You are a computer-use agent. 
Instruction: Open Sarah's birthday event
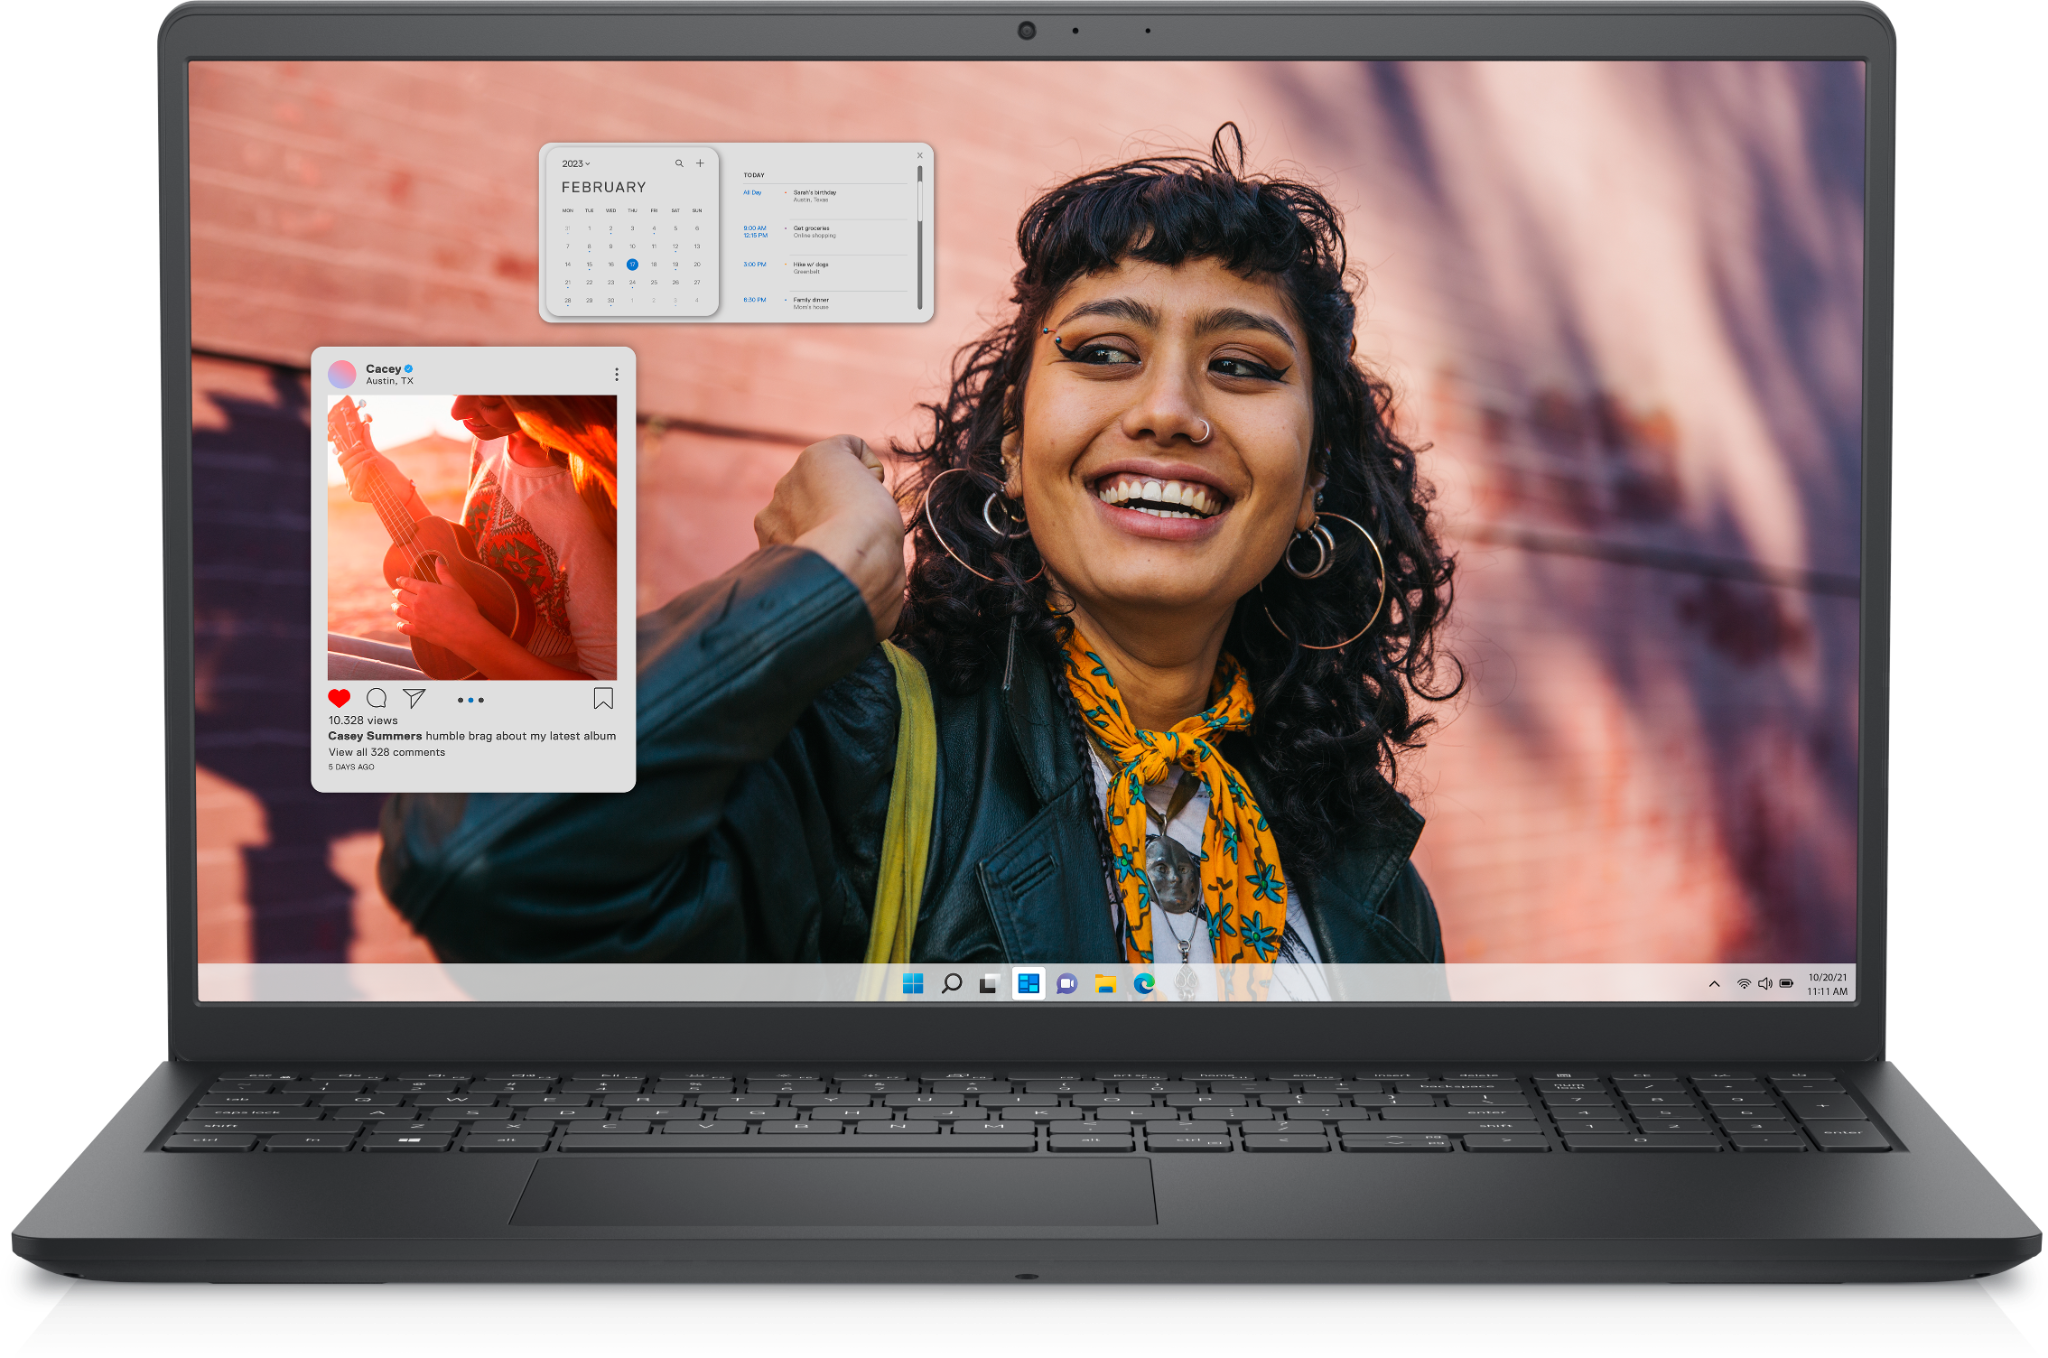815,195
